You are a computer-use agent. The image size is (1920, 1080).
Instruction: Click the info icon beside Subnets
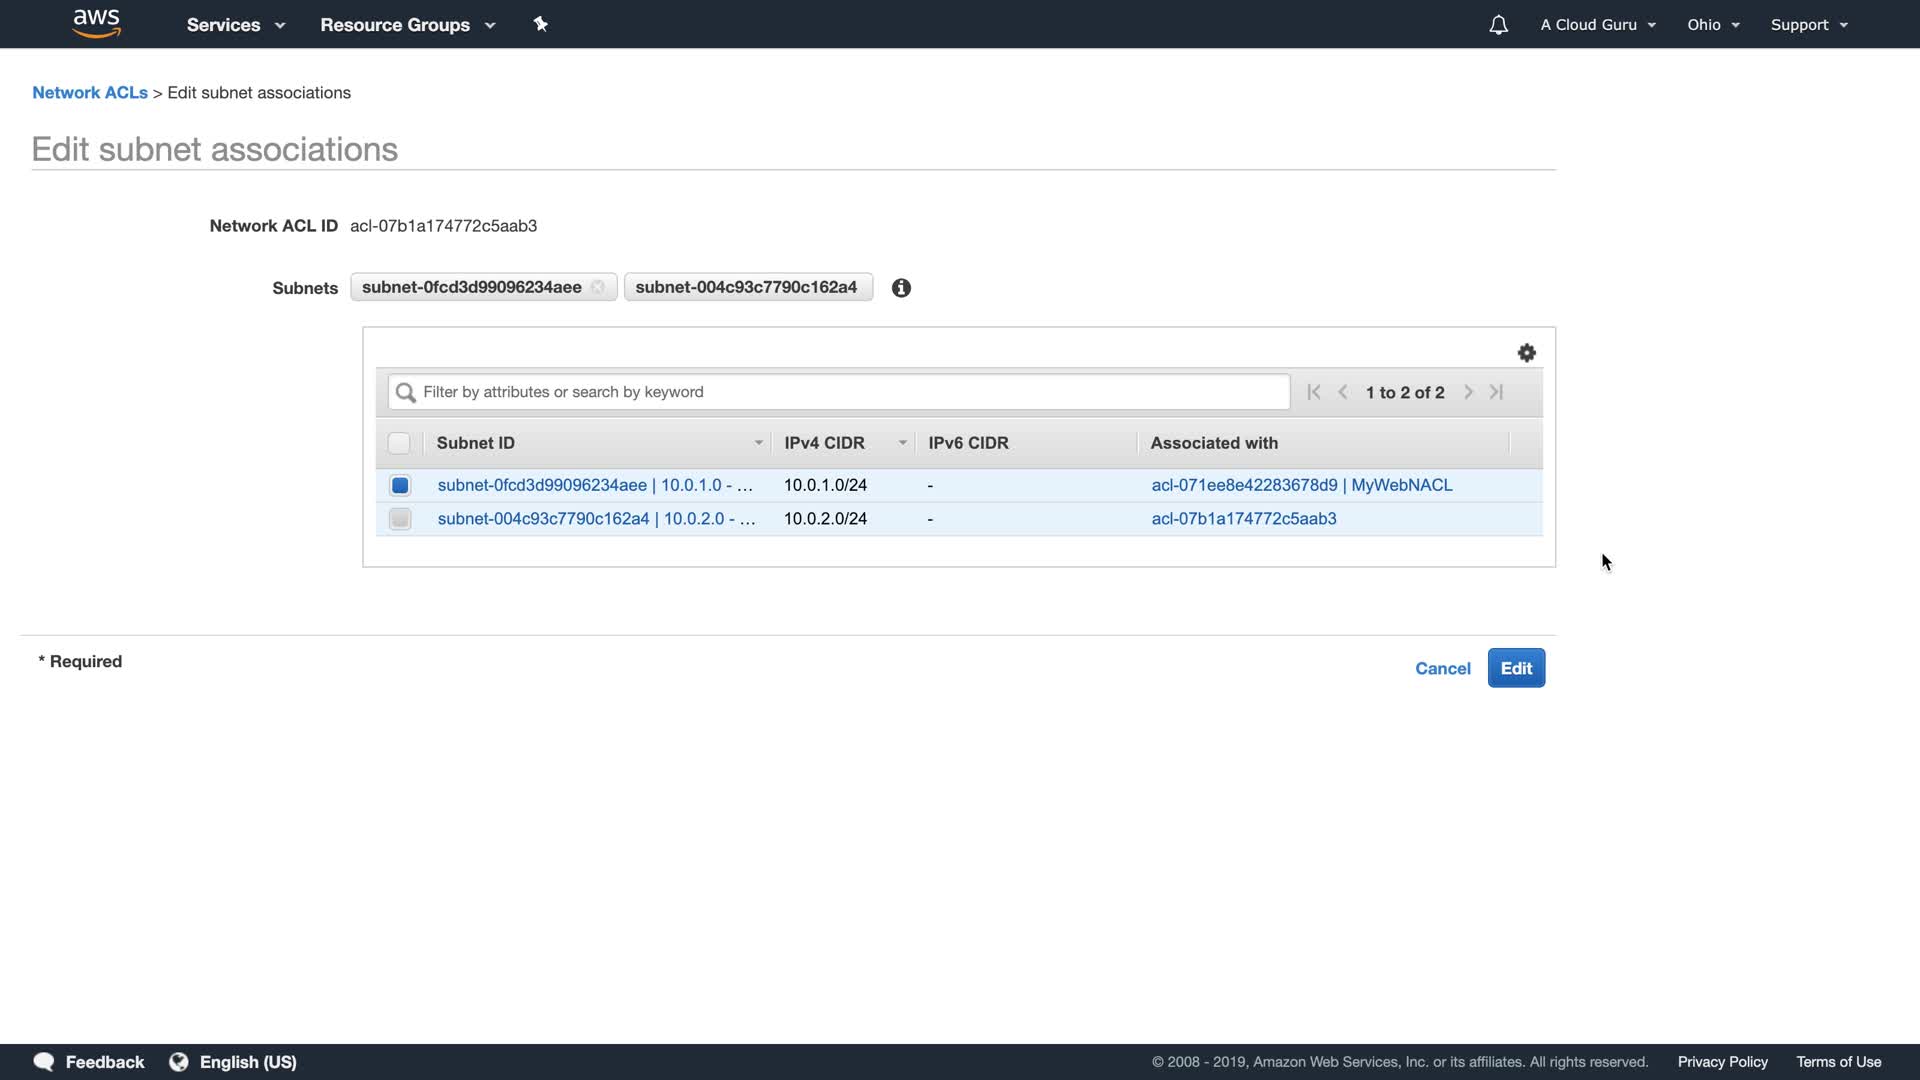coord(901,288)
